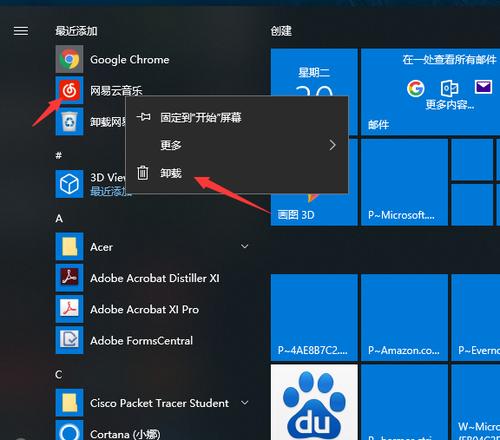
Task: Open the 3D Viewer cube icon
Action: click(69, 184)
